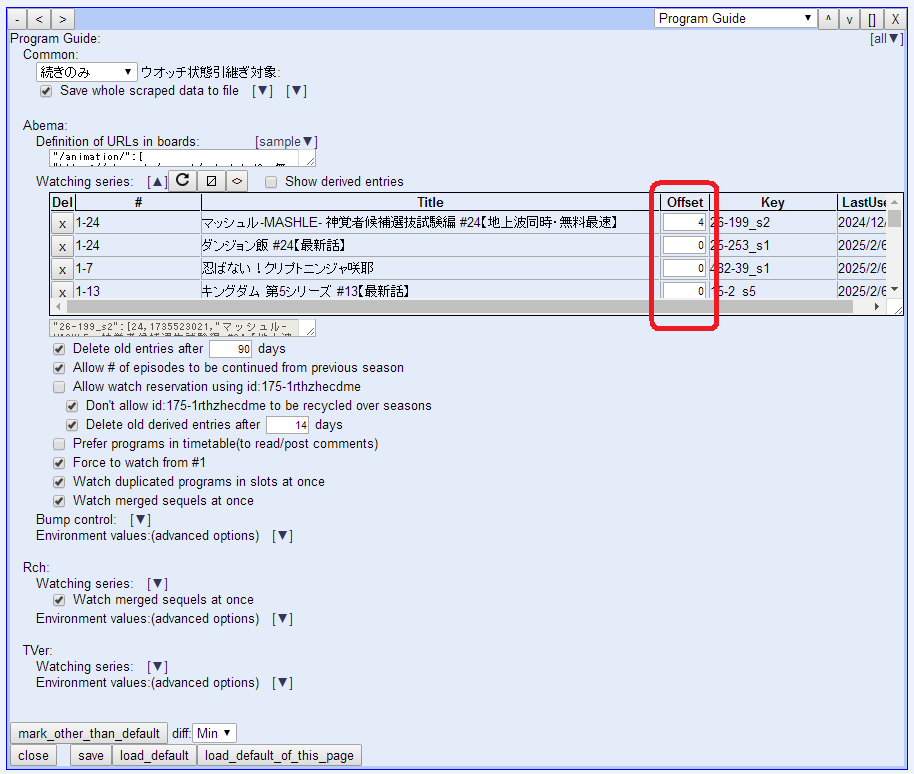
Task: Go to the previous page with "<"
Action: tap(39, 19)
